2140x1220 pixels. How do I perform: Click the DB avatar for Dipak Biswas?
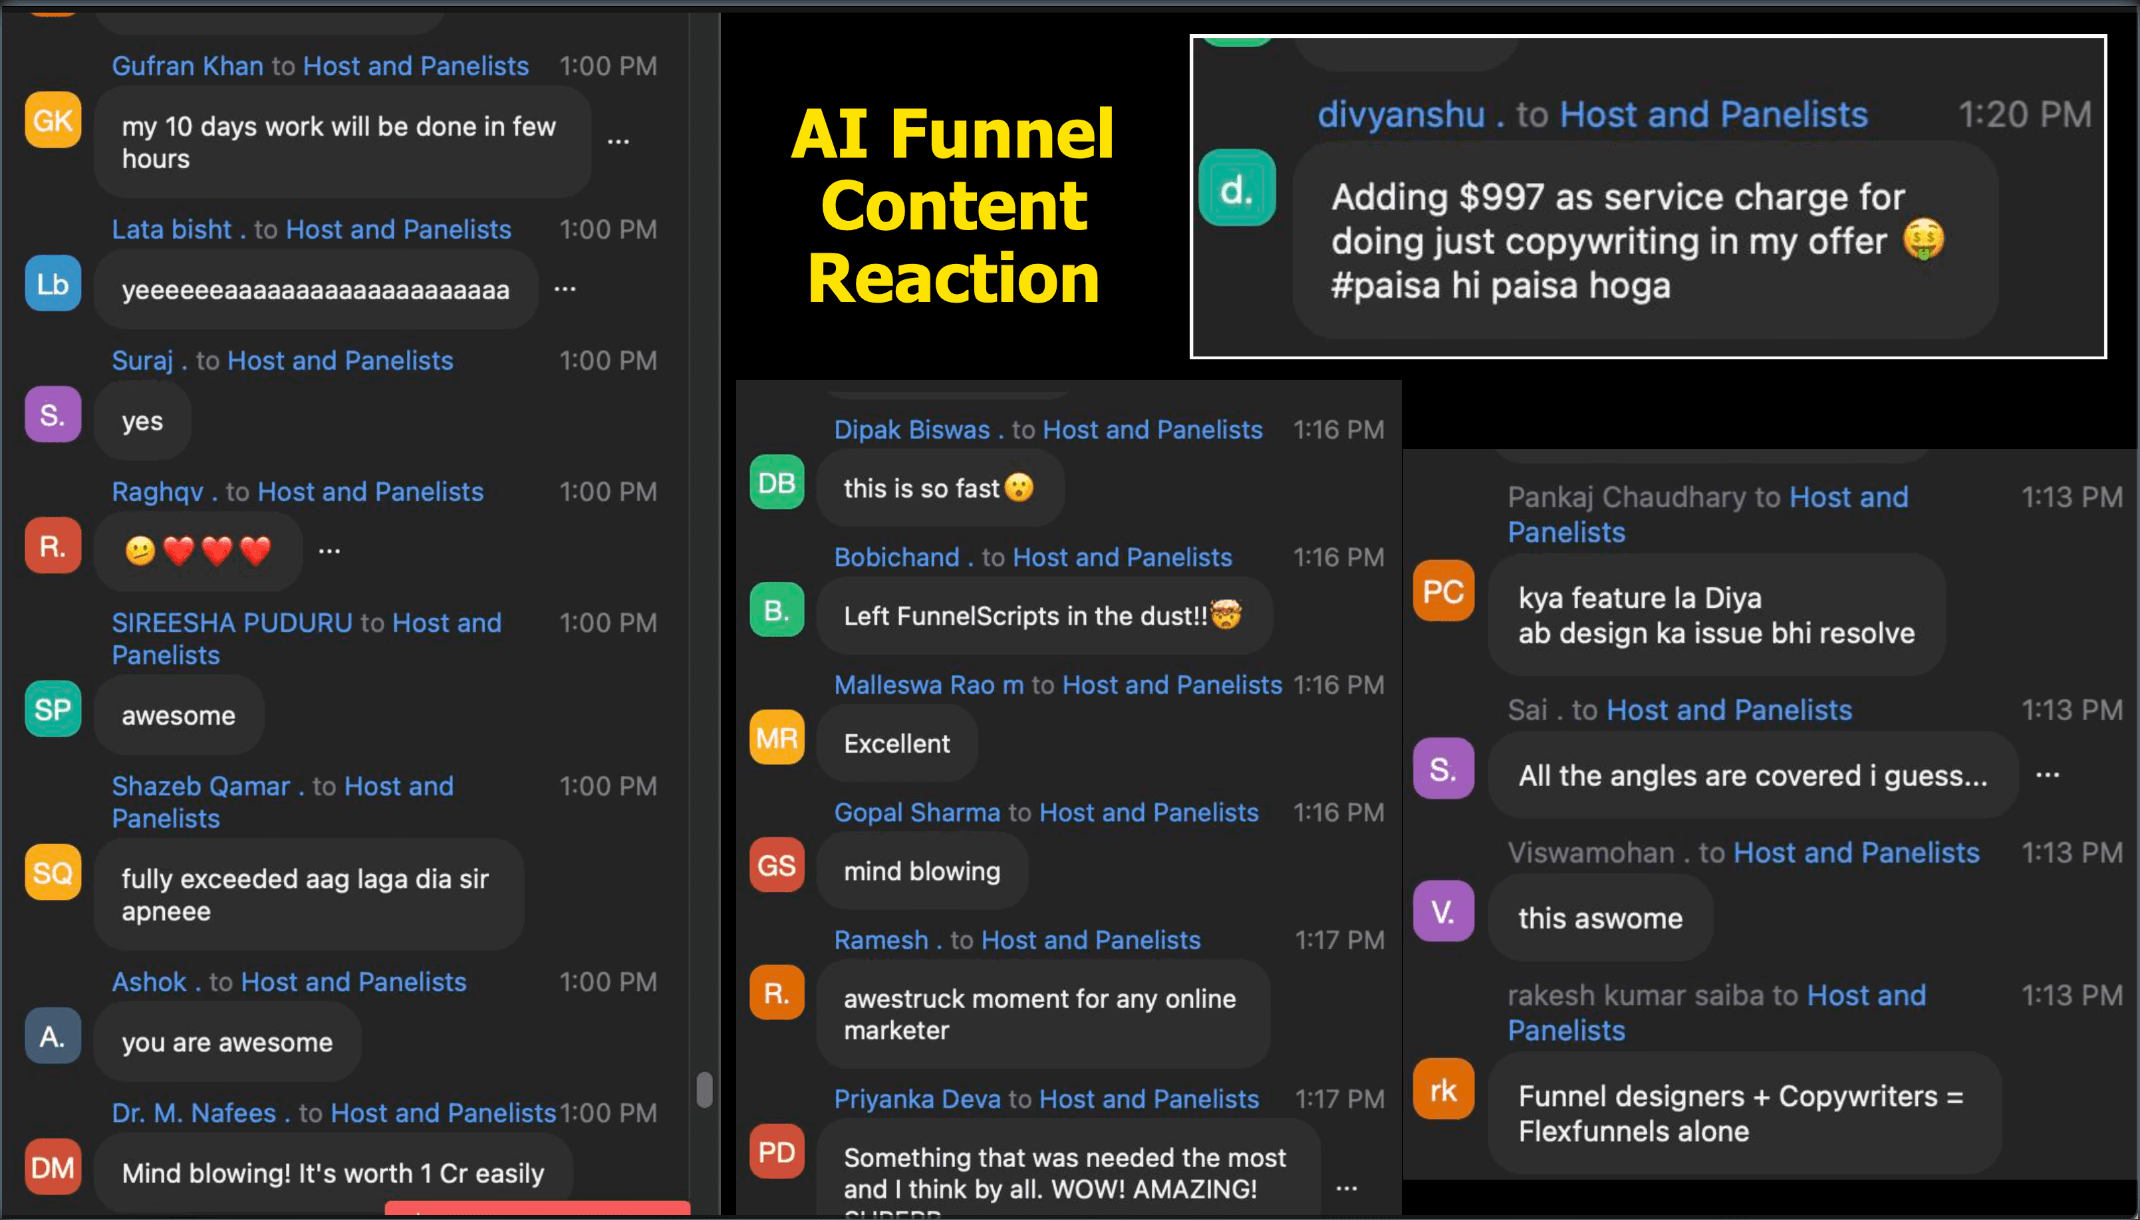[777, 483]
